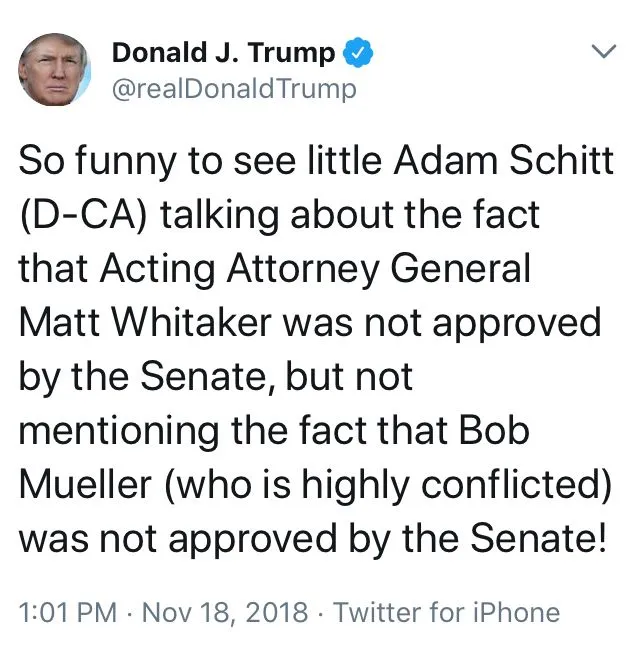Click the Twitter for iPhone source label
Screen dimensions: 640x658
coord(446,612)
